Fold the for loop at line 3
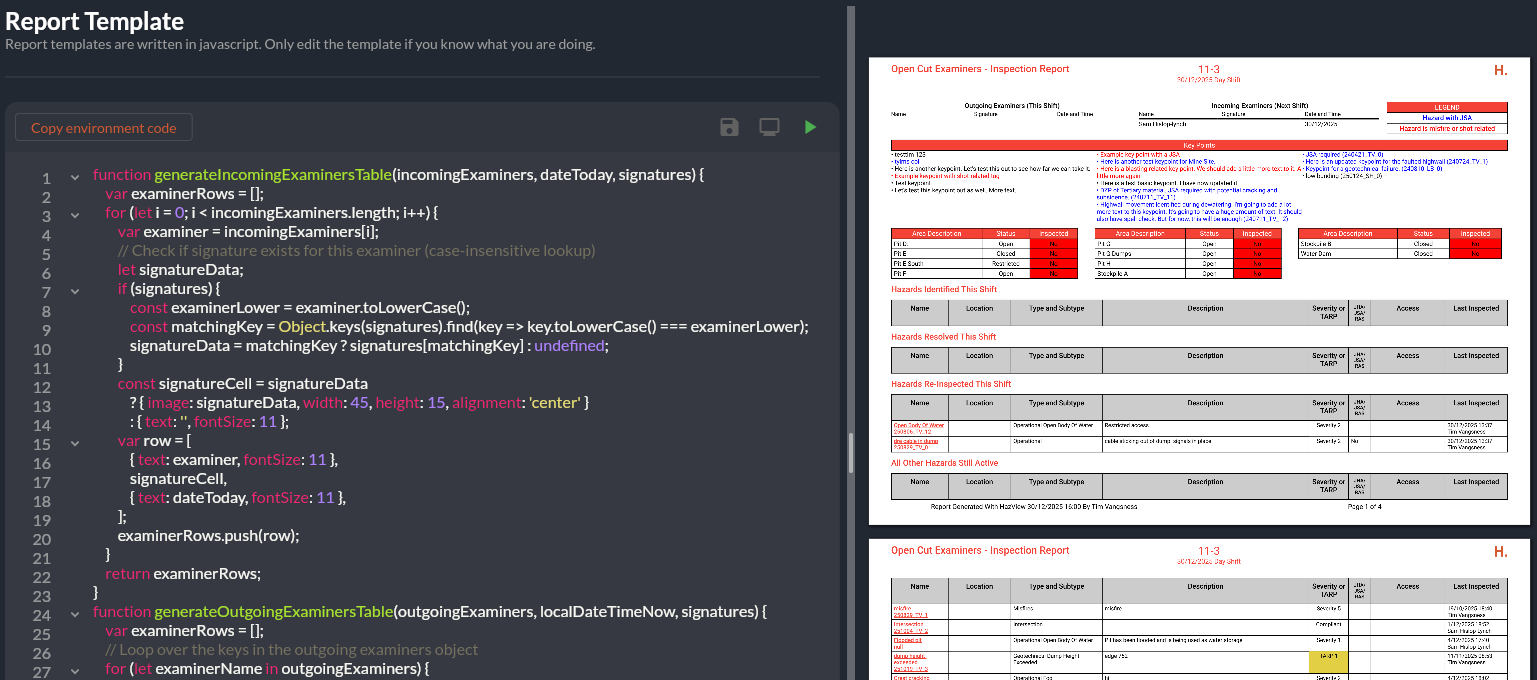1537x680 pixels. pos(74,216)
